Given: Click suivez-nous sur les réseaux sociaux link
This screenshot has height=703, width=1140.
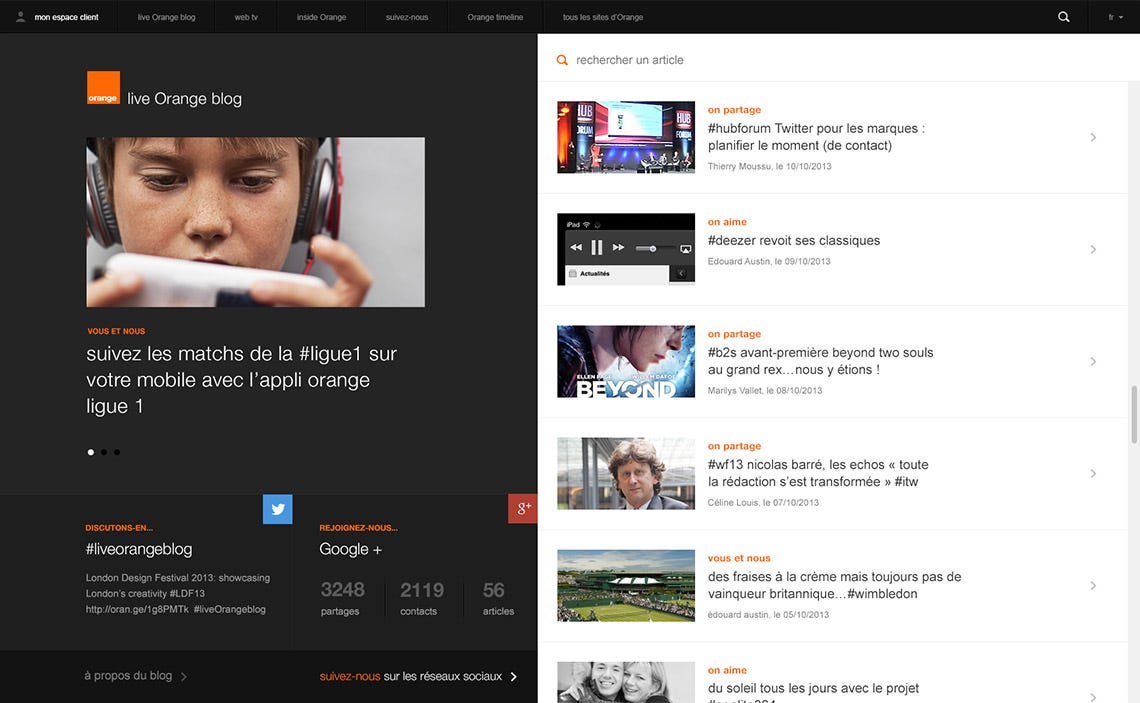Looking at the screenshot, I should (x=411, y=676).
